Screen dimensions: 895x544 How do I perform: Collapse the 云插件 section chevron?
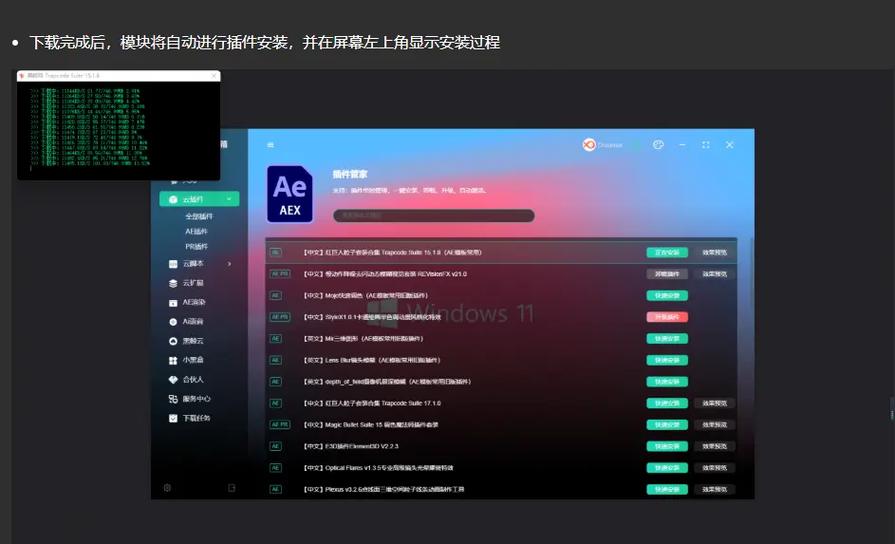[x=229, y=199]
